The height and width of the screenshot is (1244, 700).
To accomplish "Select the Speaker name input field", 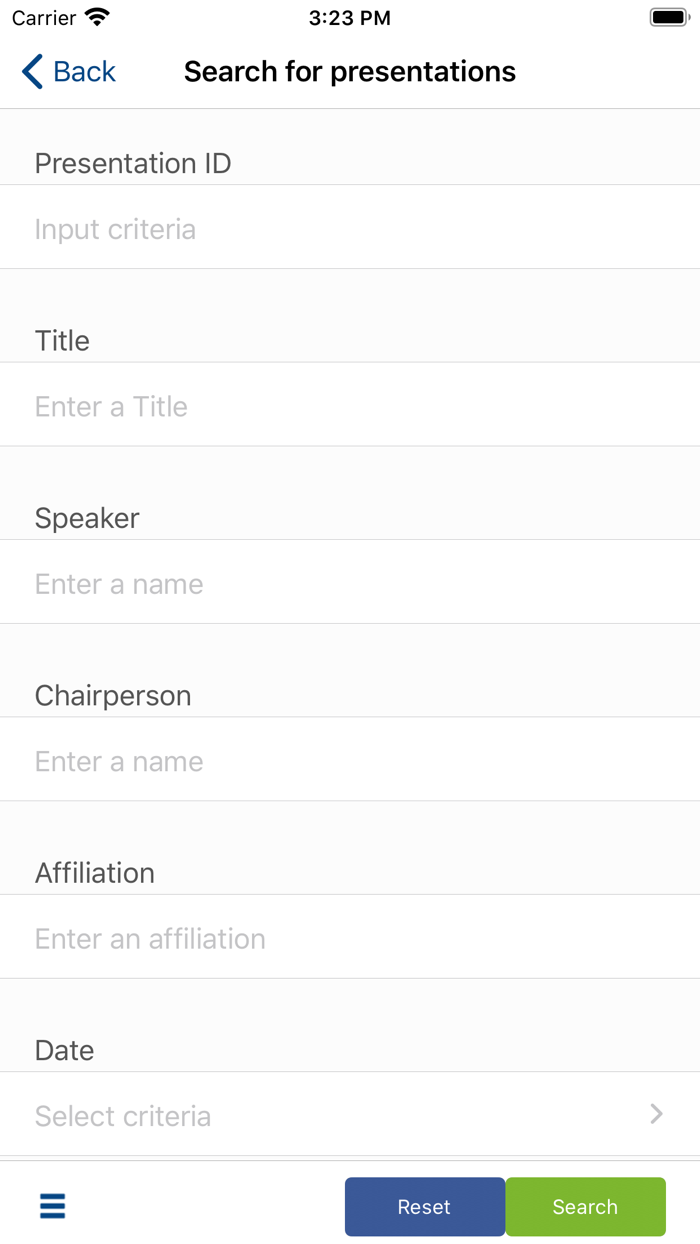I will (x=350, y=584).
